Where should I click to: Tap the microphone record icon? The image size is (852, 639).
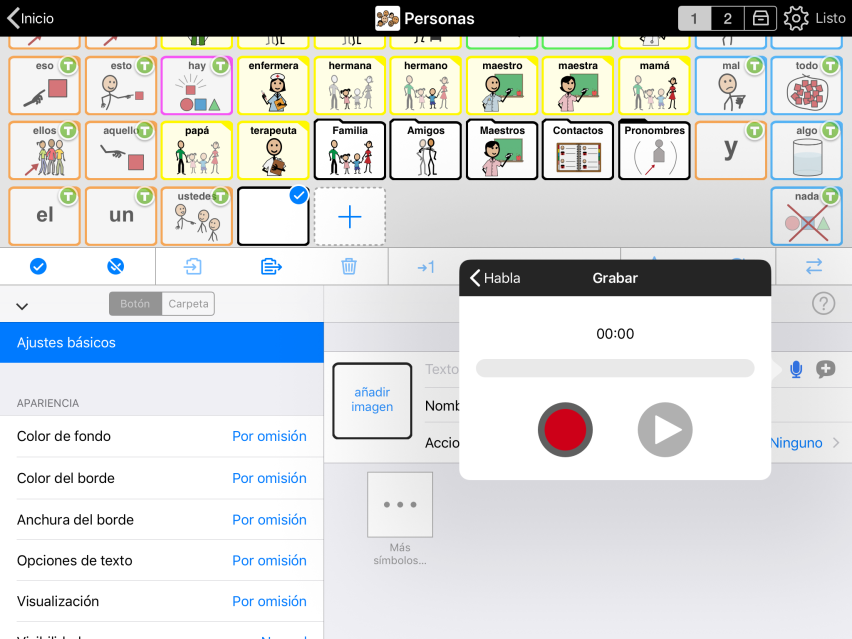click(796, 369)
